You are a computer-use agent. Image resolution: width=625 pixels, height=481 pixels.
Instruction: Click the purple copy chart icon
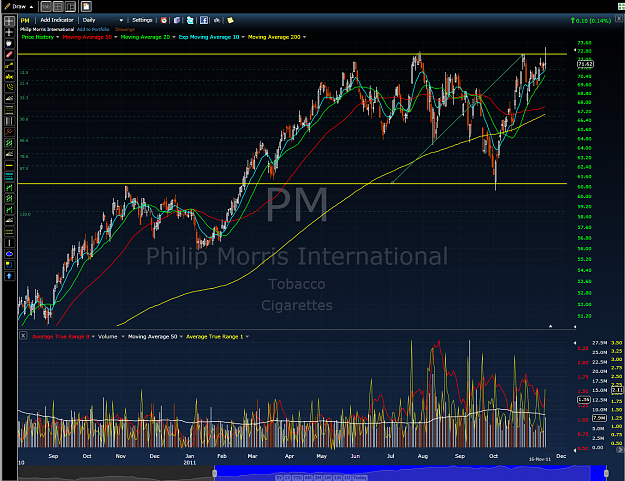click(177, 20)
